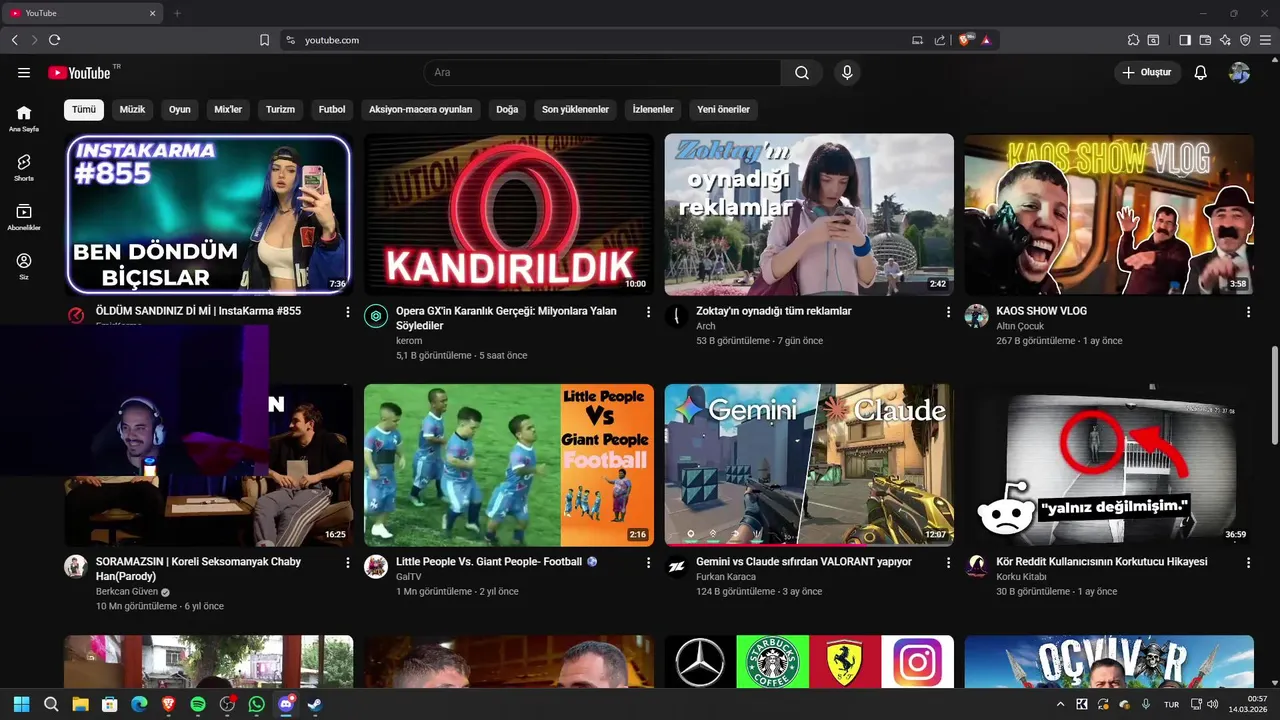Screen dimensions: 1280x720
Task: Start voice search with microphone icon
Action: coord(847,73)
